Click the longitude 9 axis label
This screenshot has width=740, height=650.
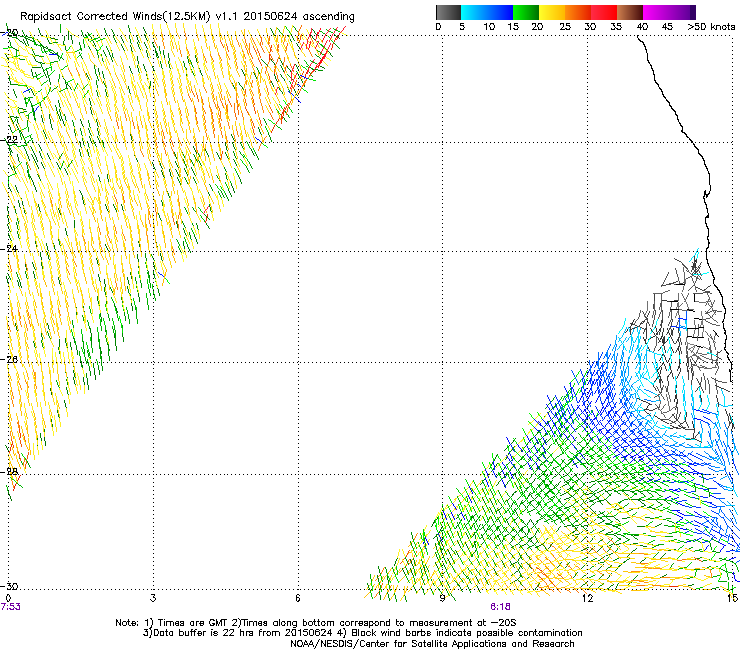point(442,598)
